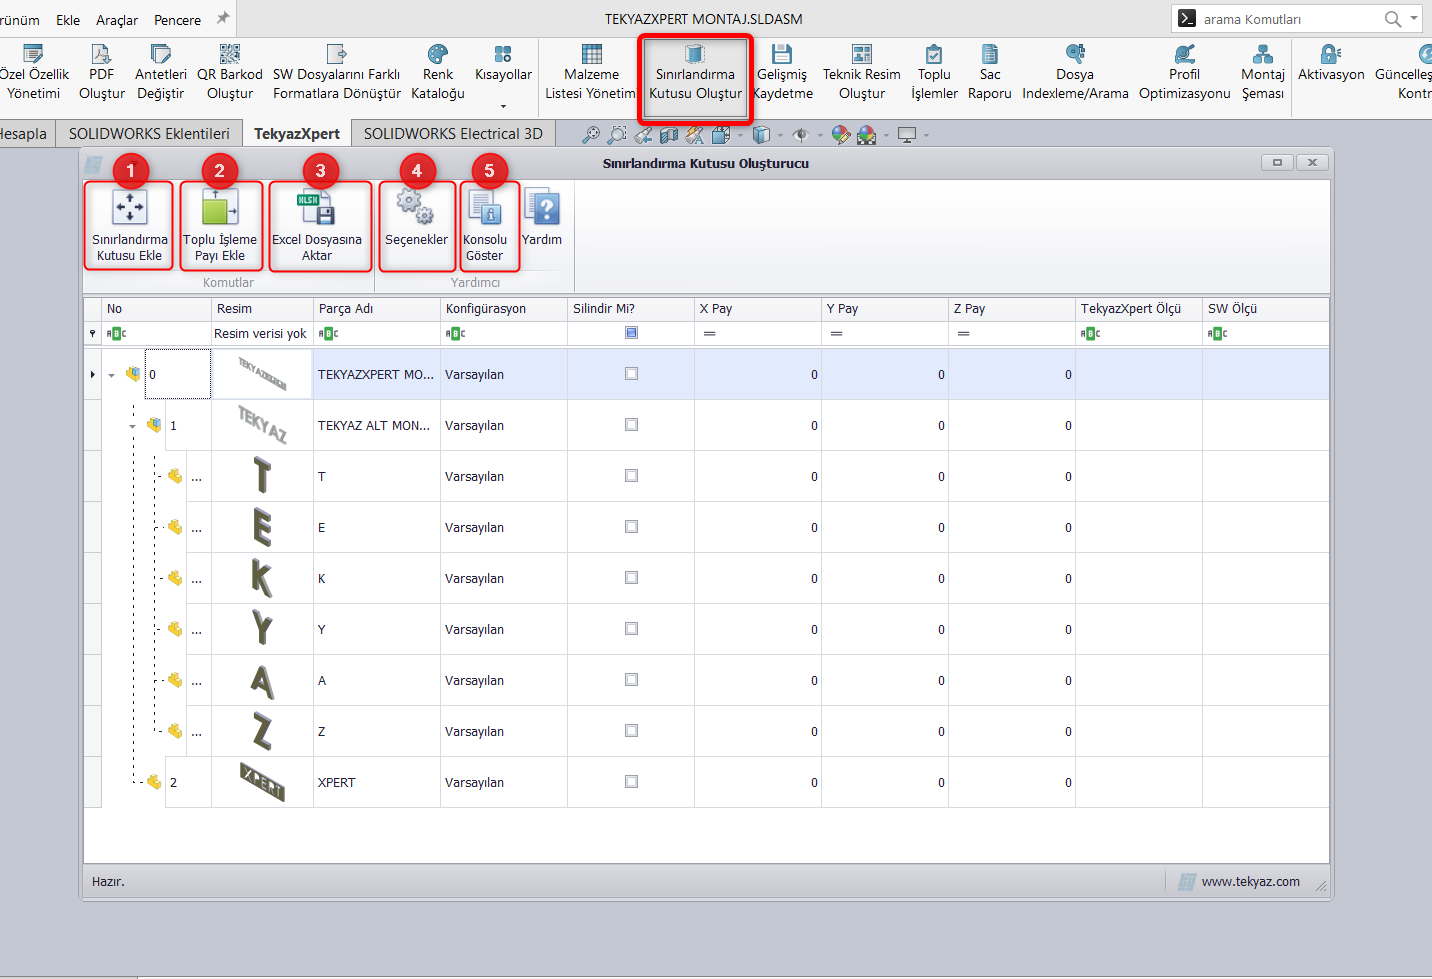
Task: Toggle Silindir Mi checkbox for TEKYAZ ALT MON... row
Action: click(631, 425)
